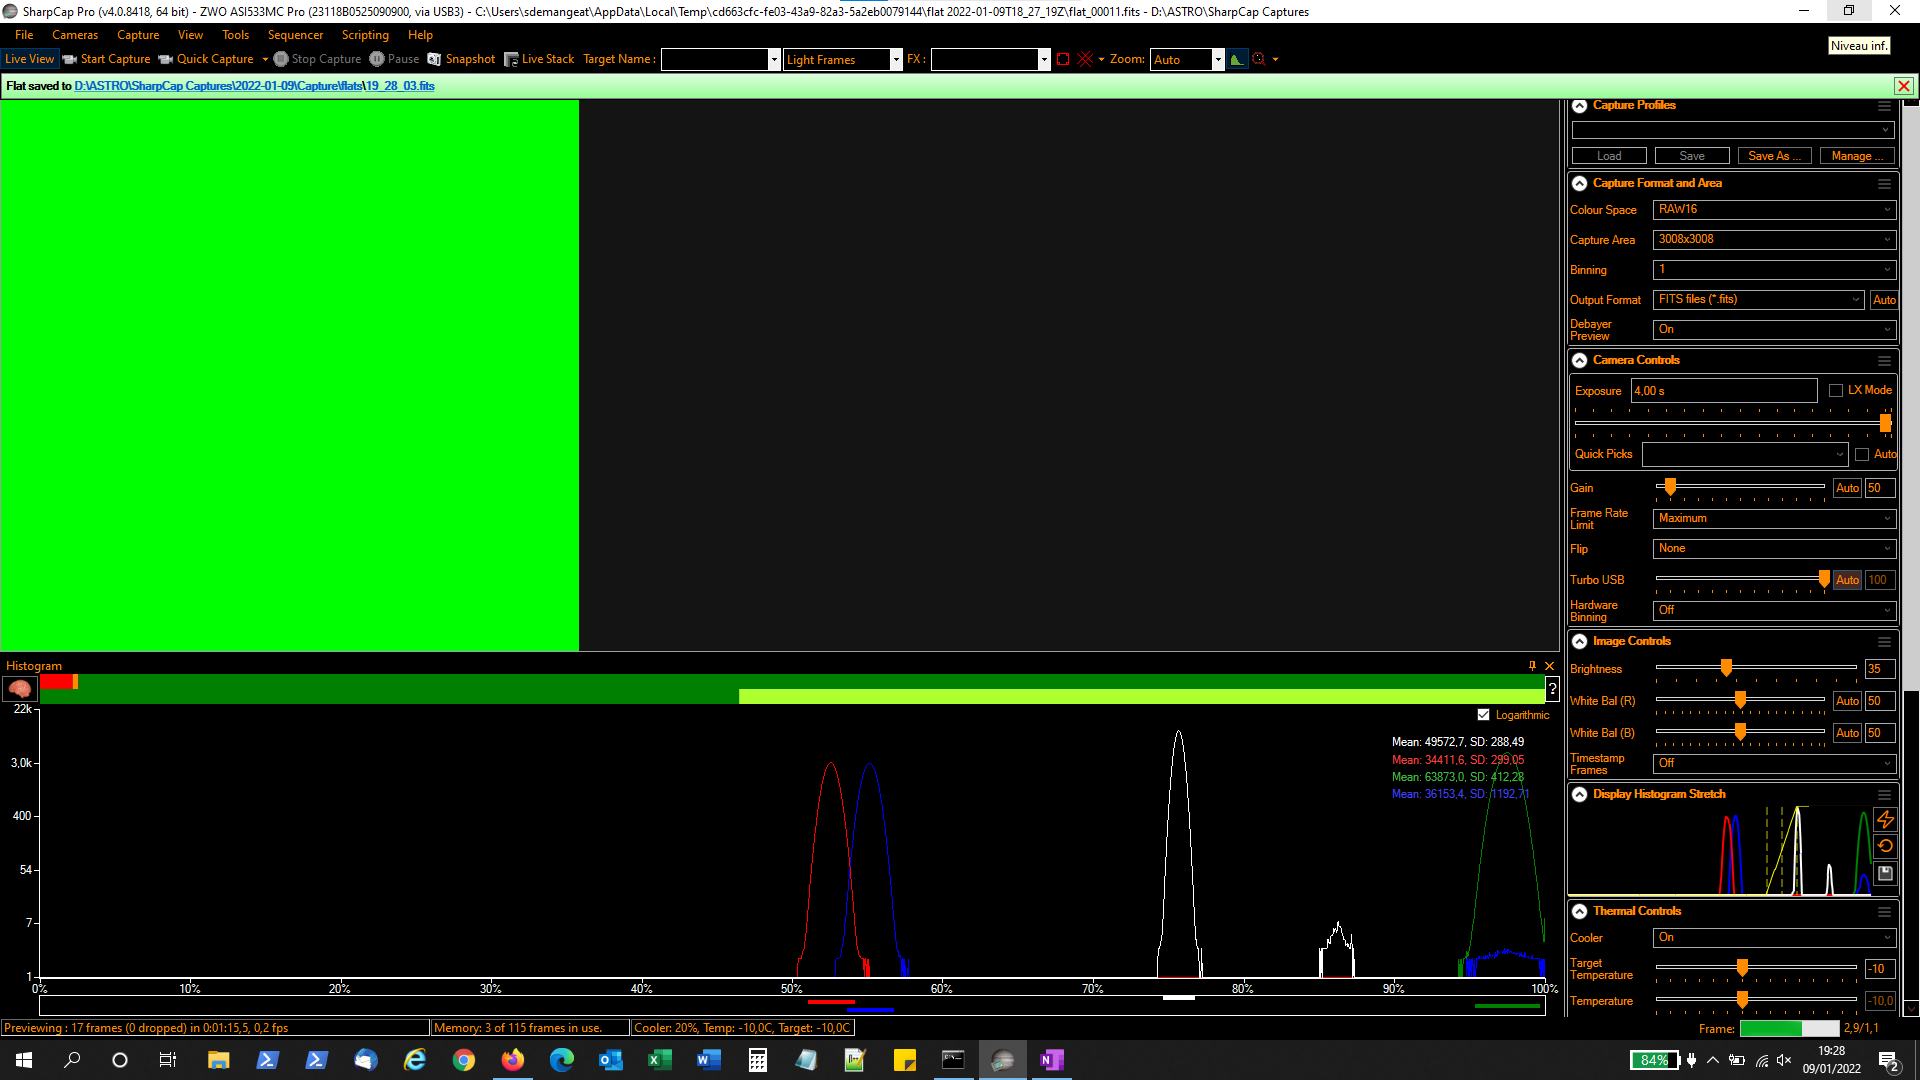Screen dimensions: 1920x1080
Task: Uncheck the Logarithmic histogram option
Action: pos(1484,715)
